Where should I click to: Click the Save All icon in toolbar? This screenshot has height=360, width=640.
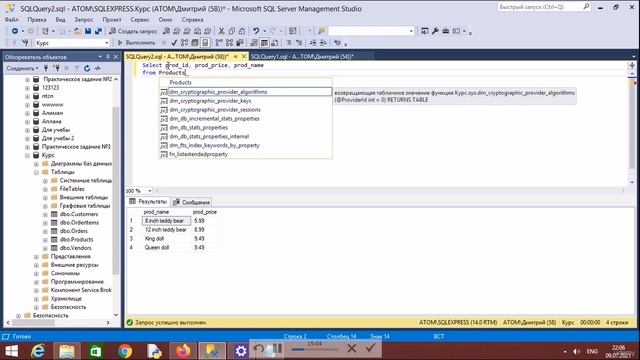pos(98,31)
